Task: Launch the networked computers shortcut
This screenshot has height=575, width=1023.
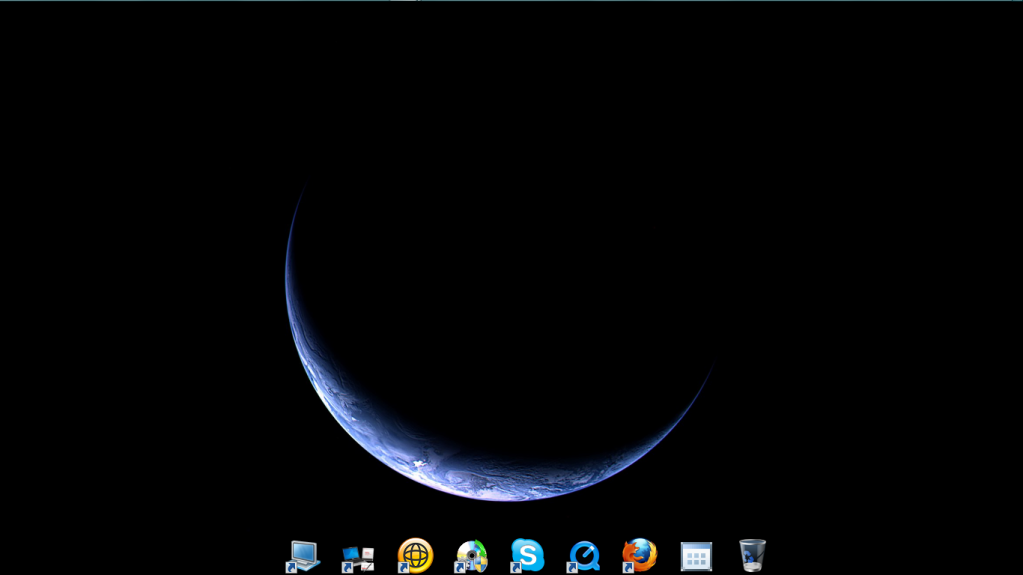Action: pyautogui.click(x=358, y=556)
